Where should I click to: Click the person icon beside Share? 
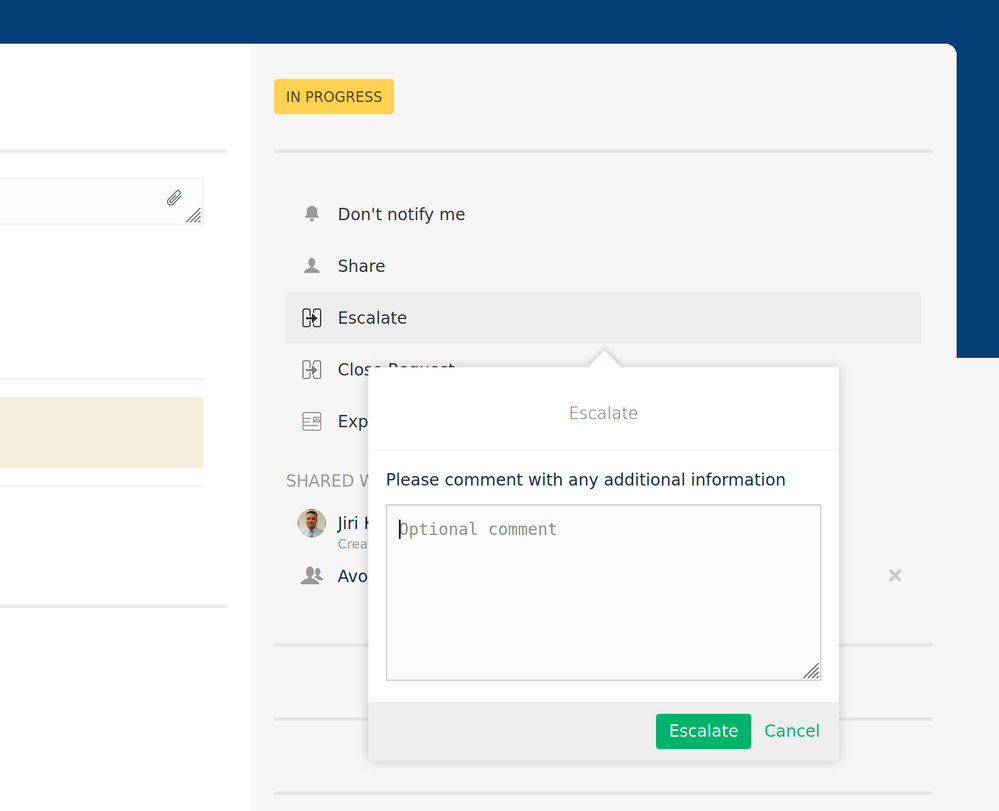312,266
